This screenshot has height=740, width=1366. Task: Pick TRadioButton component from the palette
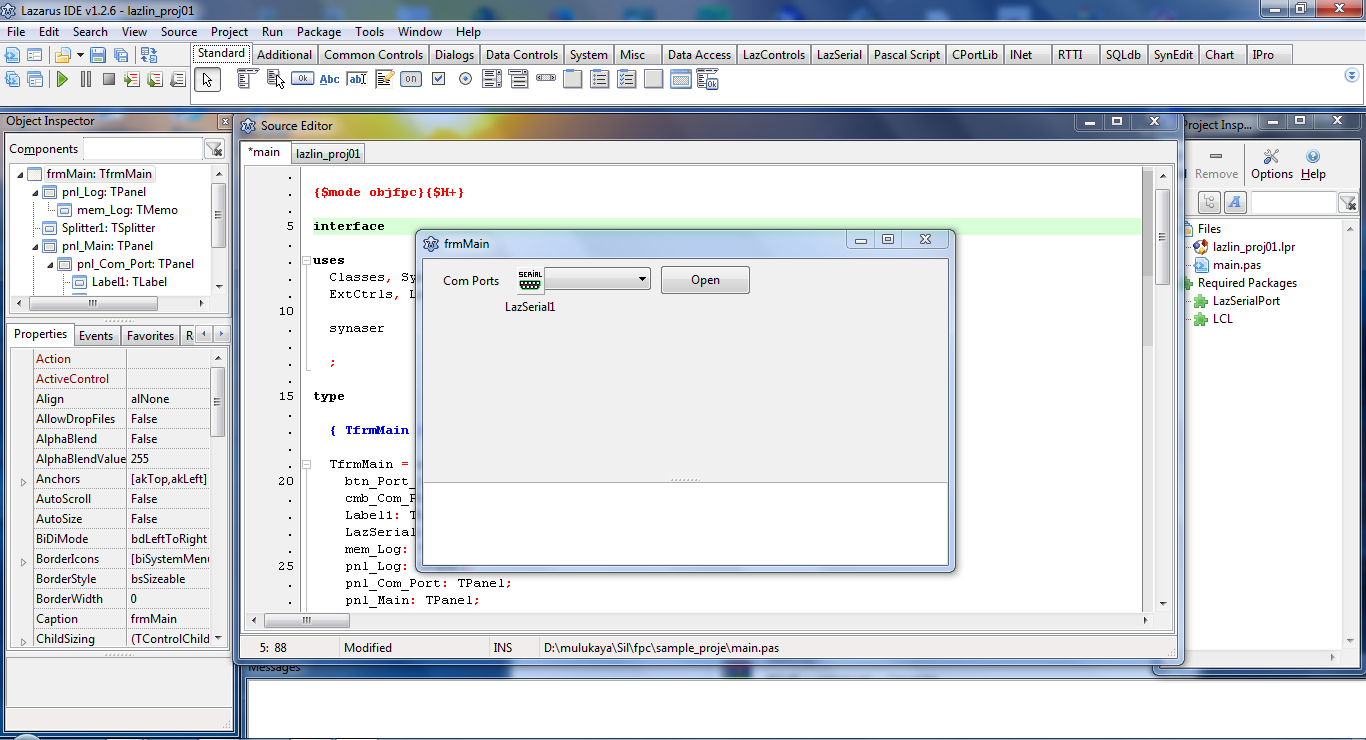coord(465,79)
